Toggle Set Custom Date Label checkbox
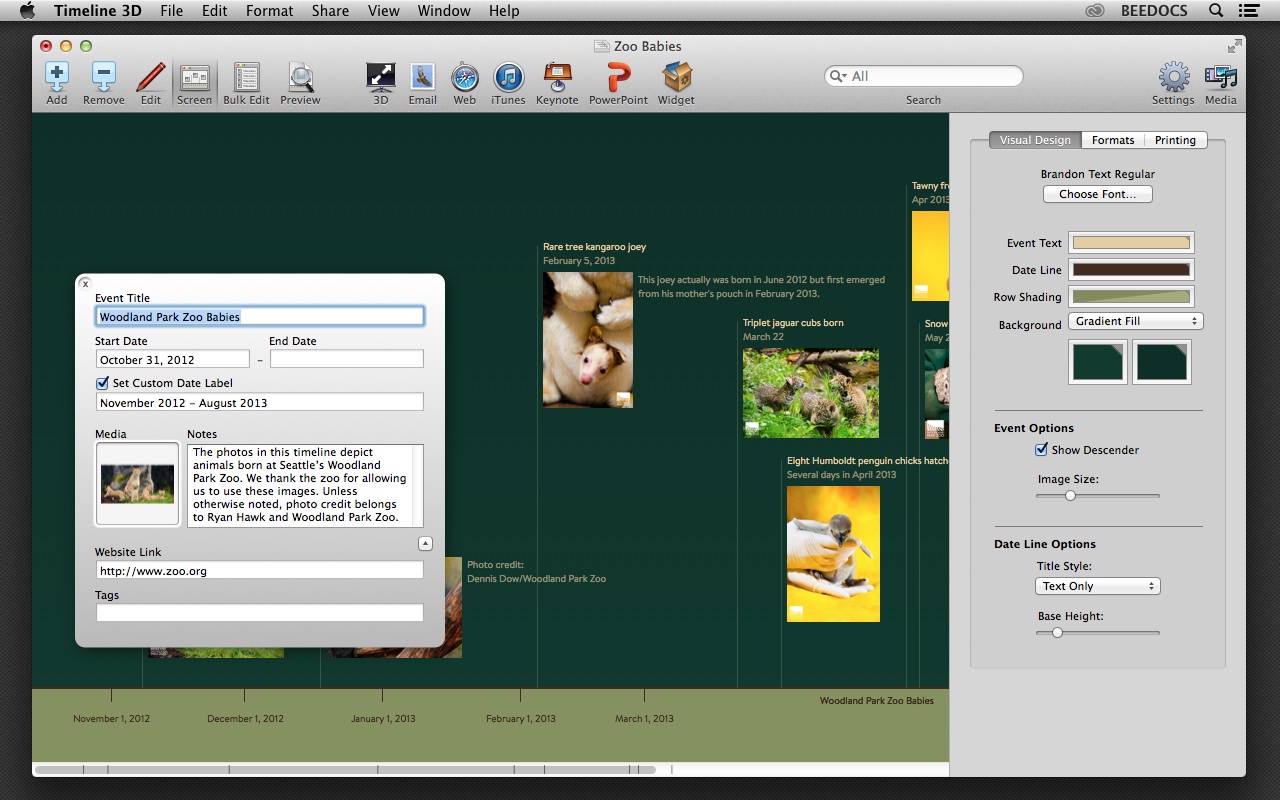The image size is (1280, 800). (102, 383)
